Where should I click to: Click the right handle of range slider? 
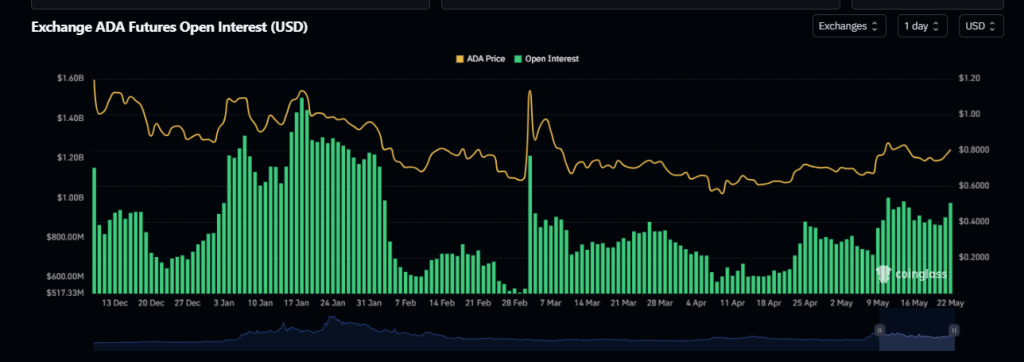[954, 330]
